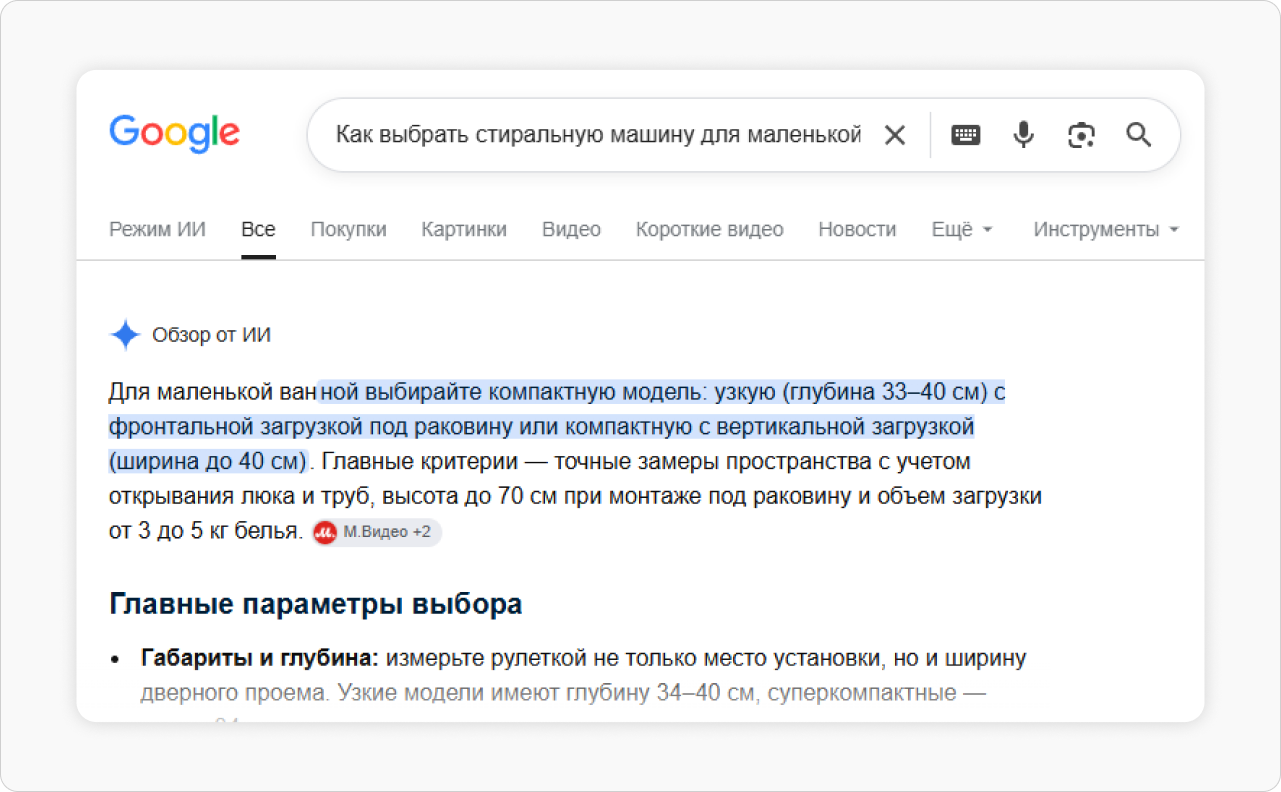Click the Обзор от ИИ label
Image resolution: width=1281 pixels, height=792 pixels.
click(x=211, y=335)
